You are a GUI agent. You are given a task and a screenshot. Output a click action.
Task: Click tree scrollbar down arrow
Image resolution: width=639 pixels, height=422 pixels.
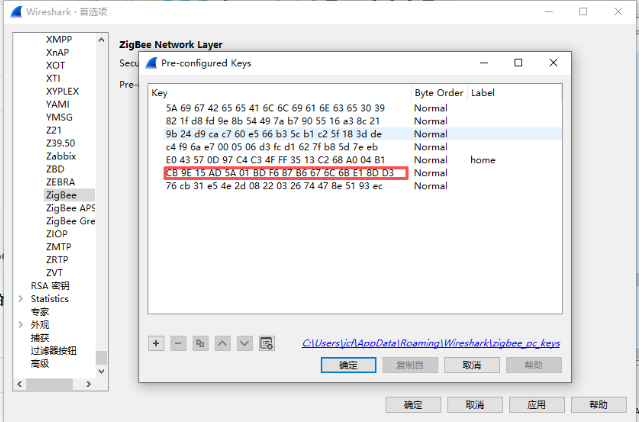tap(101, 371)
